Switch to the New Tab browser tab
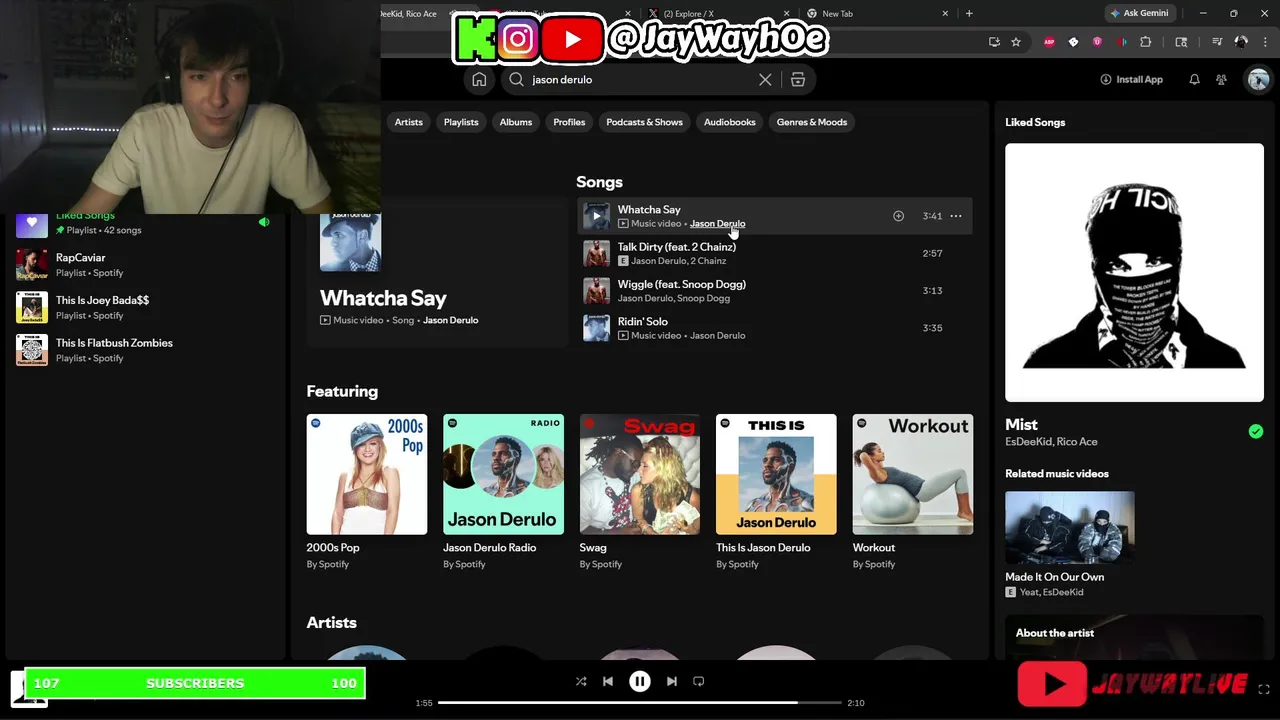This screenshot has height=720, width=1280. pyautogui.click(x=876, y=14)
